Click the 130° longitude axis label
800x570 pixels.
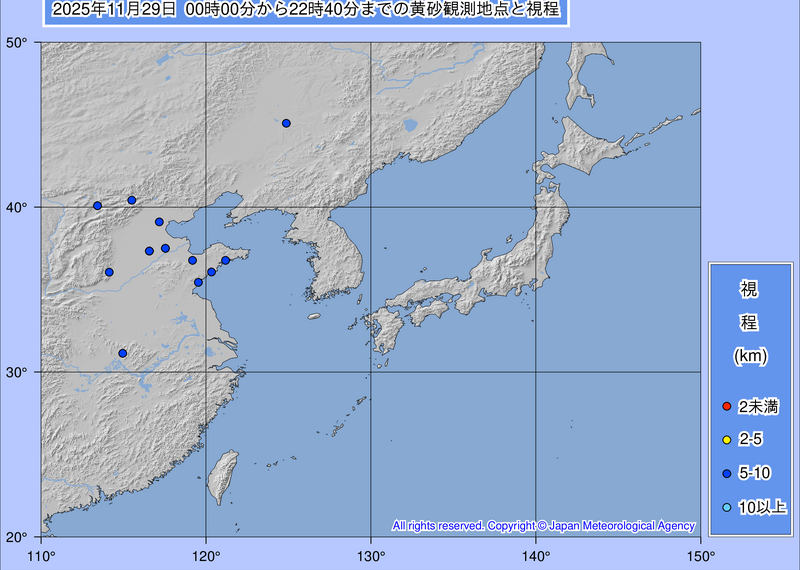370,556
